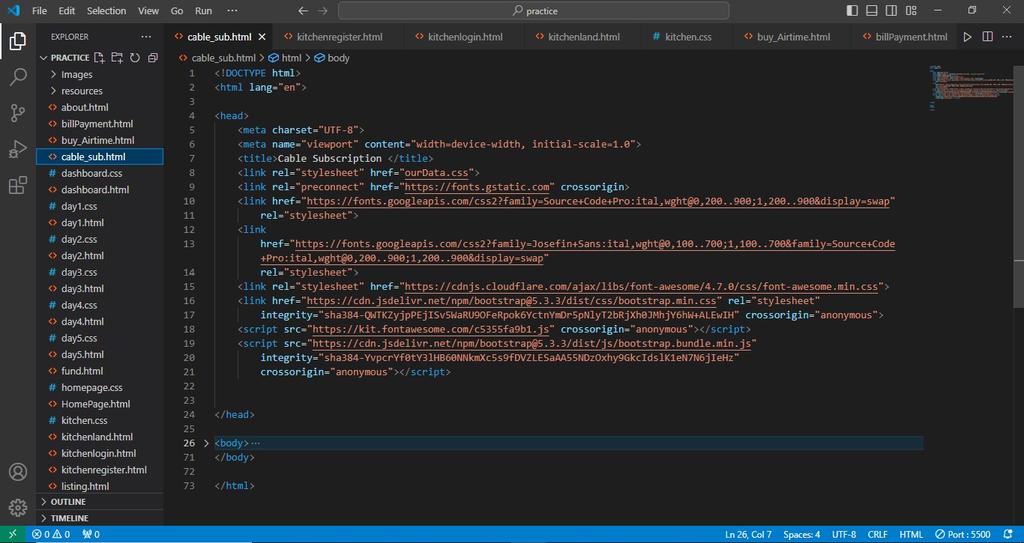1024x543 pixels.
Task: Open the html breadcrumb dropdown
Action: click(285, 58)
